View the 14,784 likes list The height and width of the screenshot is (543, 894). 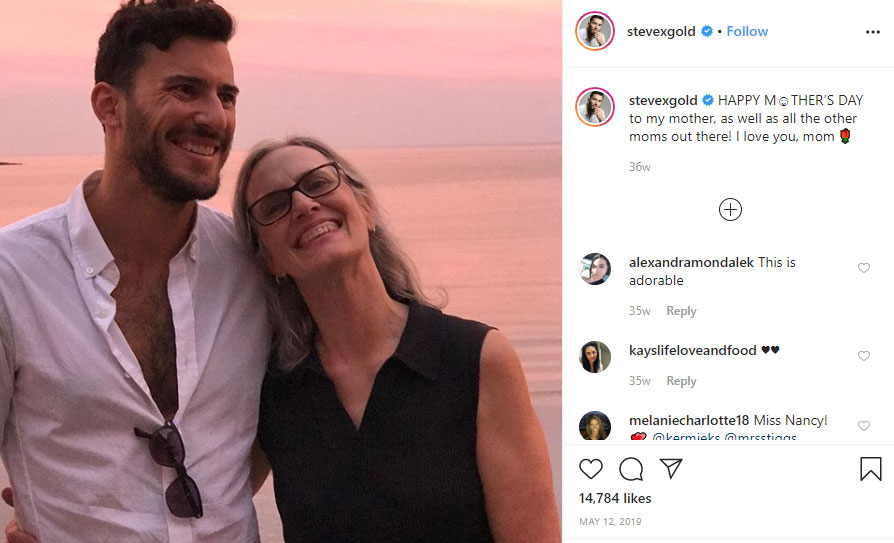coord(615,498)
